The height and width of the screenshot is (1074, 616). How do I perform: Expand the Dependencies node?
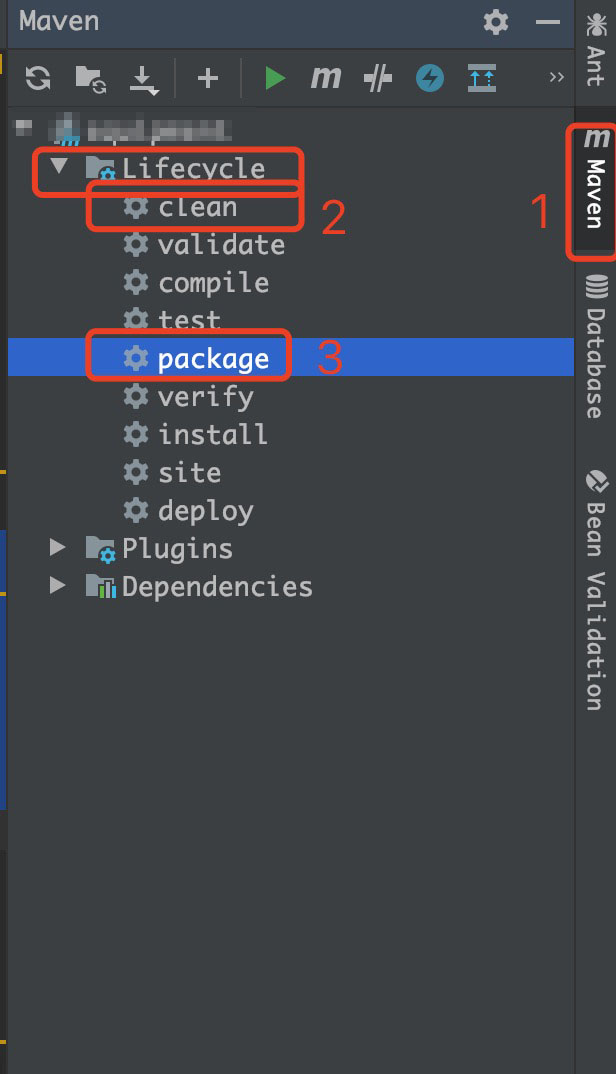(x=59, y=586)
